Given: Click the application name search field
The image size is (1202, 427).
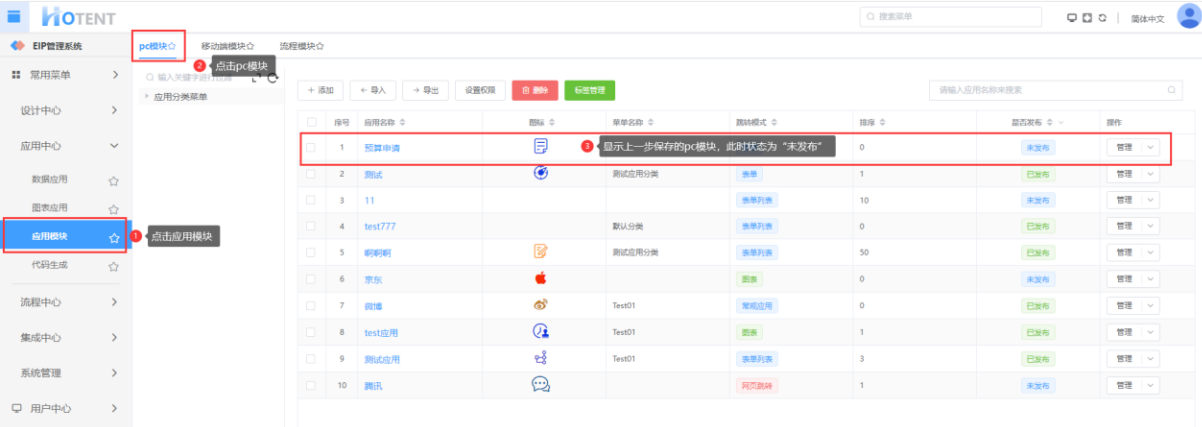Looking at the screenshot, I should click(1048, 90).
